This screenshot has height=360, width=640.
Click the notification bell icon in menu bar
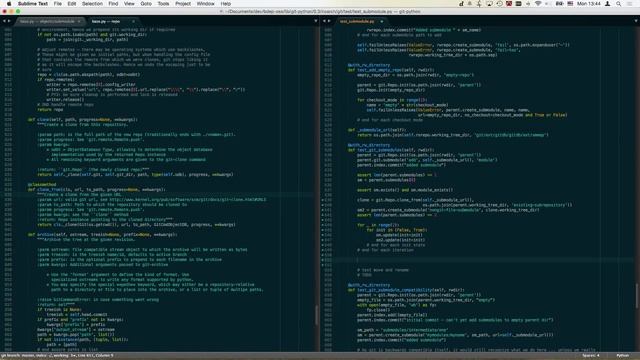coord(470,4)
